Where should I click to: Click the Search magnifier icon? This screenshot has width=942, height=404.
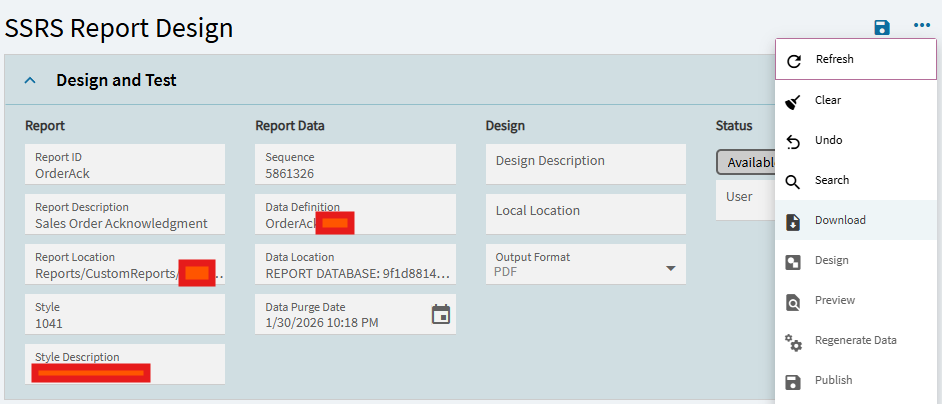tap(794, 181)
